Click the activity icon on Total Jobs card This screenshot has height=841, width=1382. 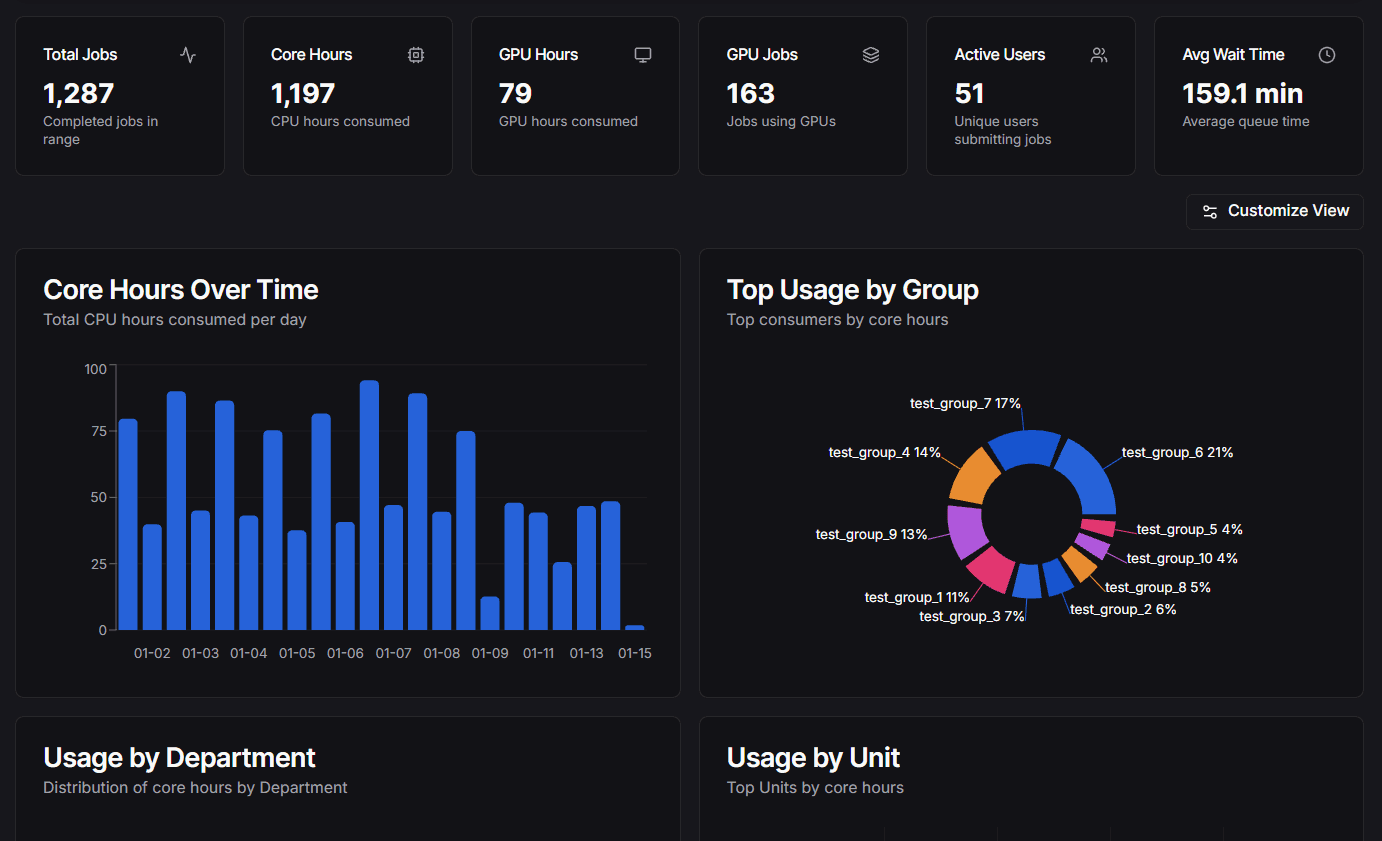click(188, 55)
